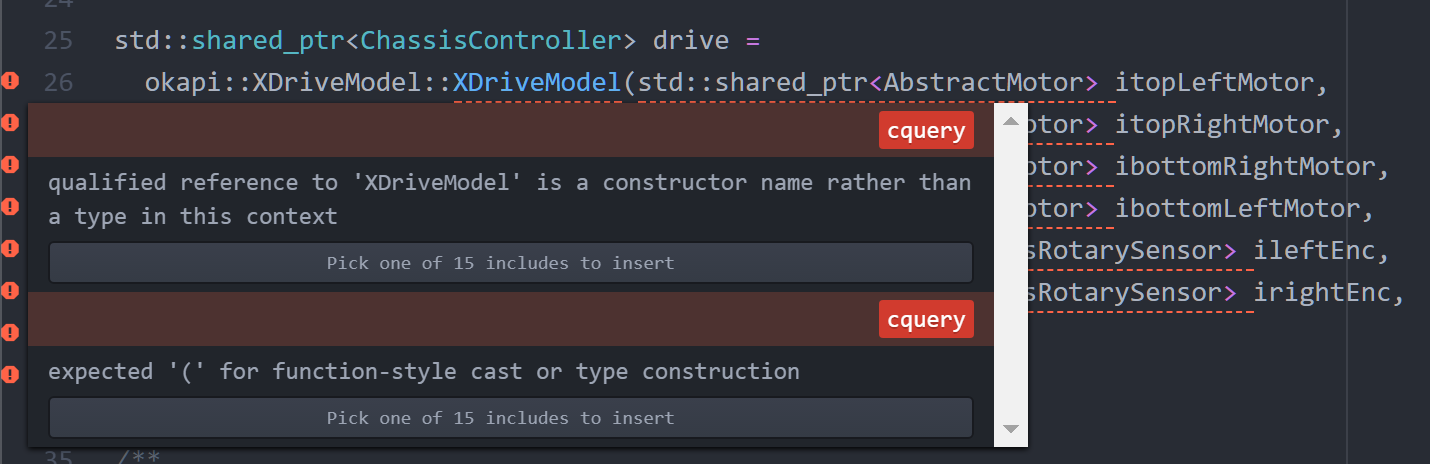This screenshot has width=1430, height=464.
Task: Pick an include for the constructor name error
Action: pyautogui.click(x=510, y=263)
